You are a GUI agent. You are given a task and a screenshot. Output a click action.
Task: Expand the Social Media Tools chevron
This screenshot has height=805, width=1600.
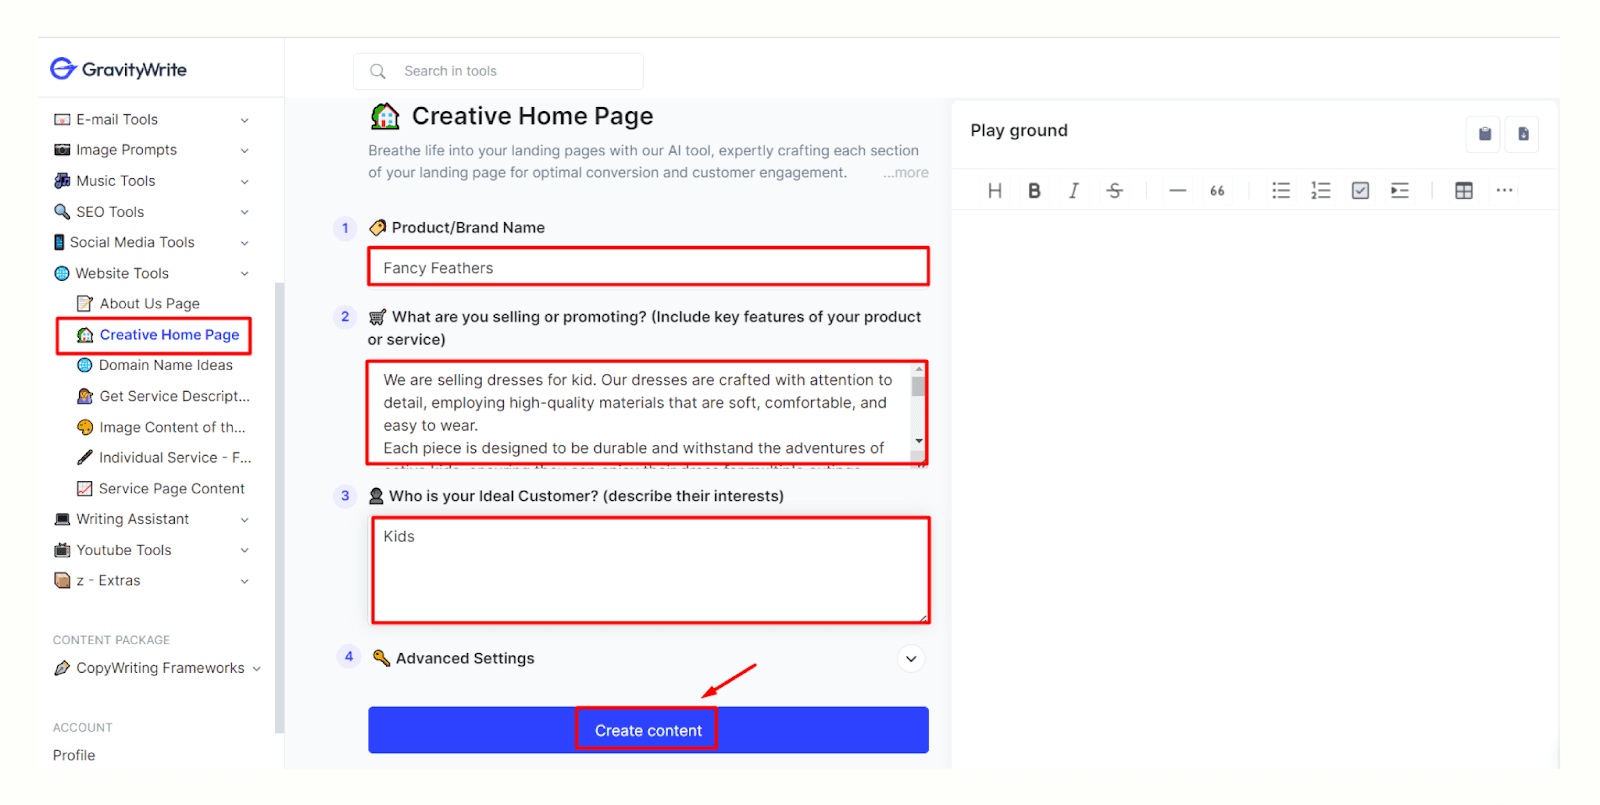(x=244, y=243)
